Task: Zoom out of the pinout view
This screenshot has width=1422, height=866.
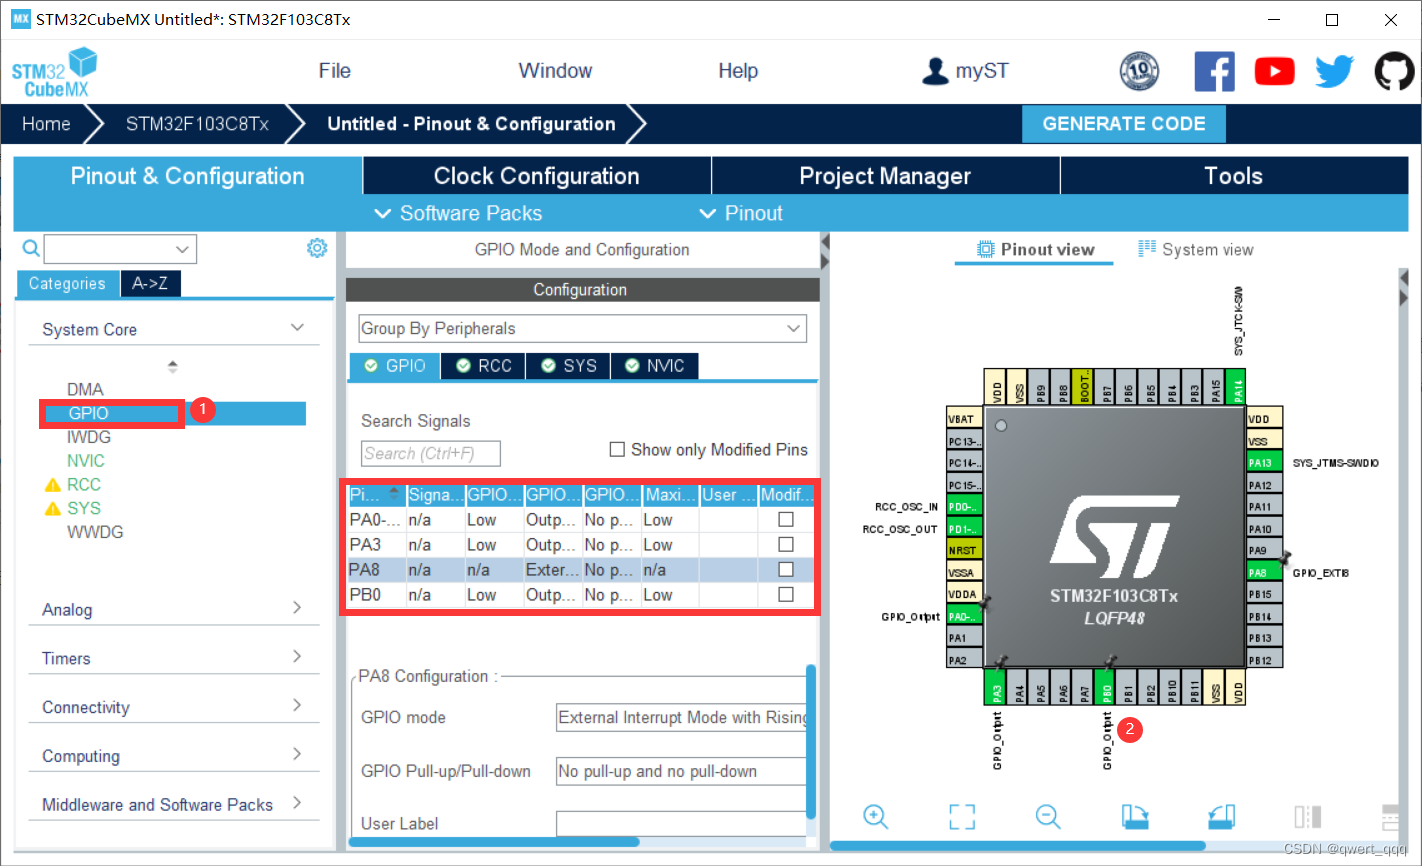Action: (1048, 816)
